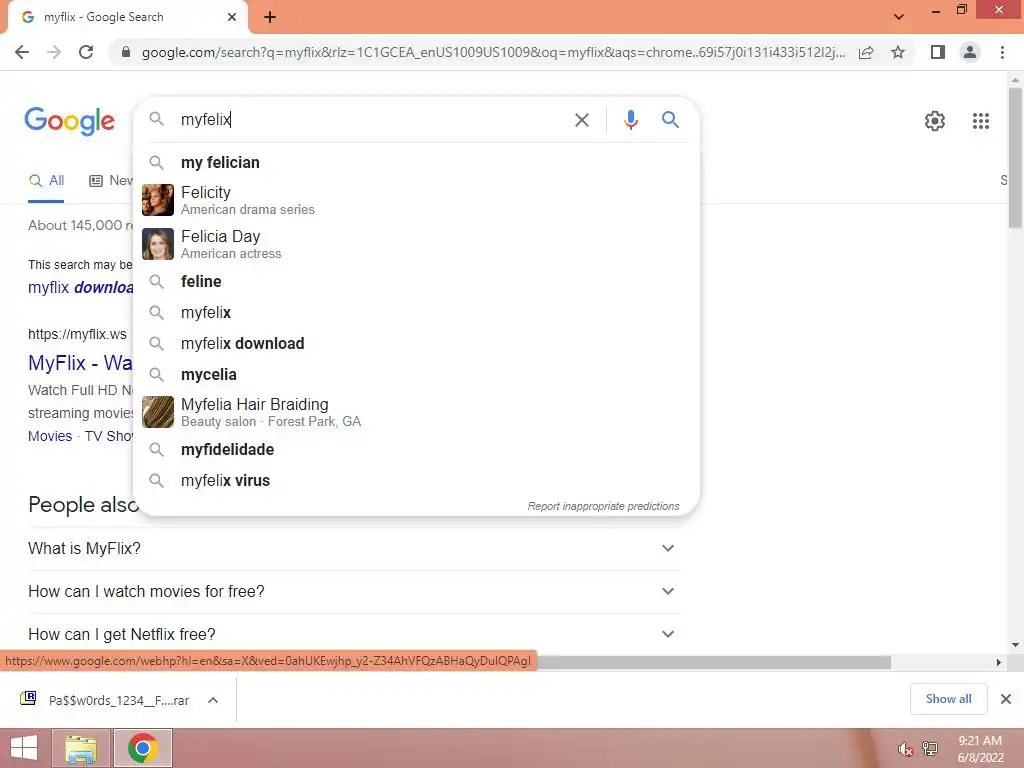Open the Chrome three-dot menu
Screen dimensions: 1024x768
pyautogui.click(x=1002, y=52)
